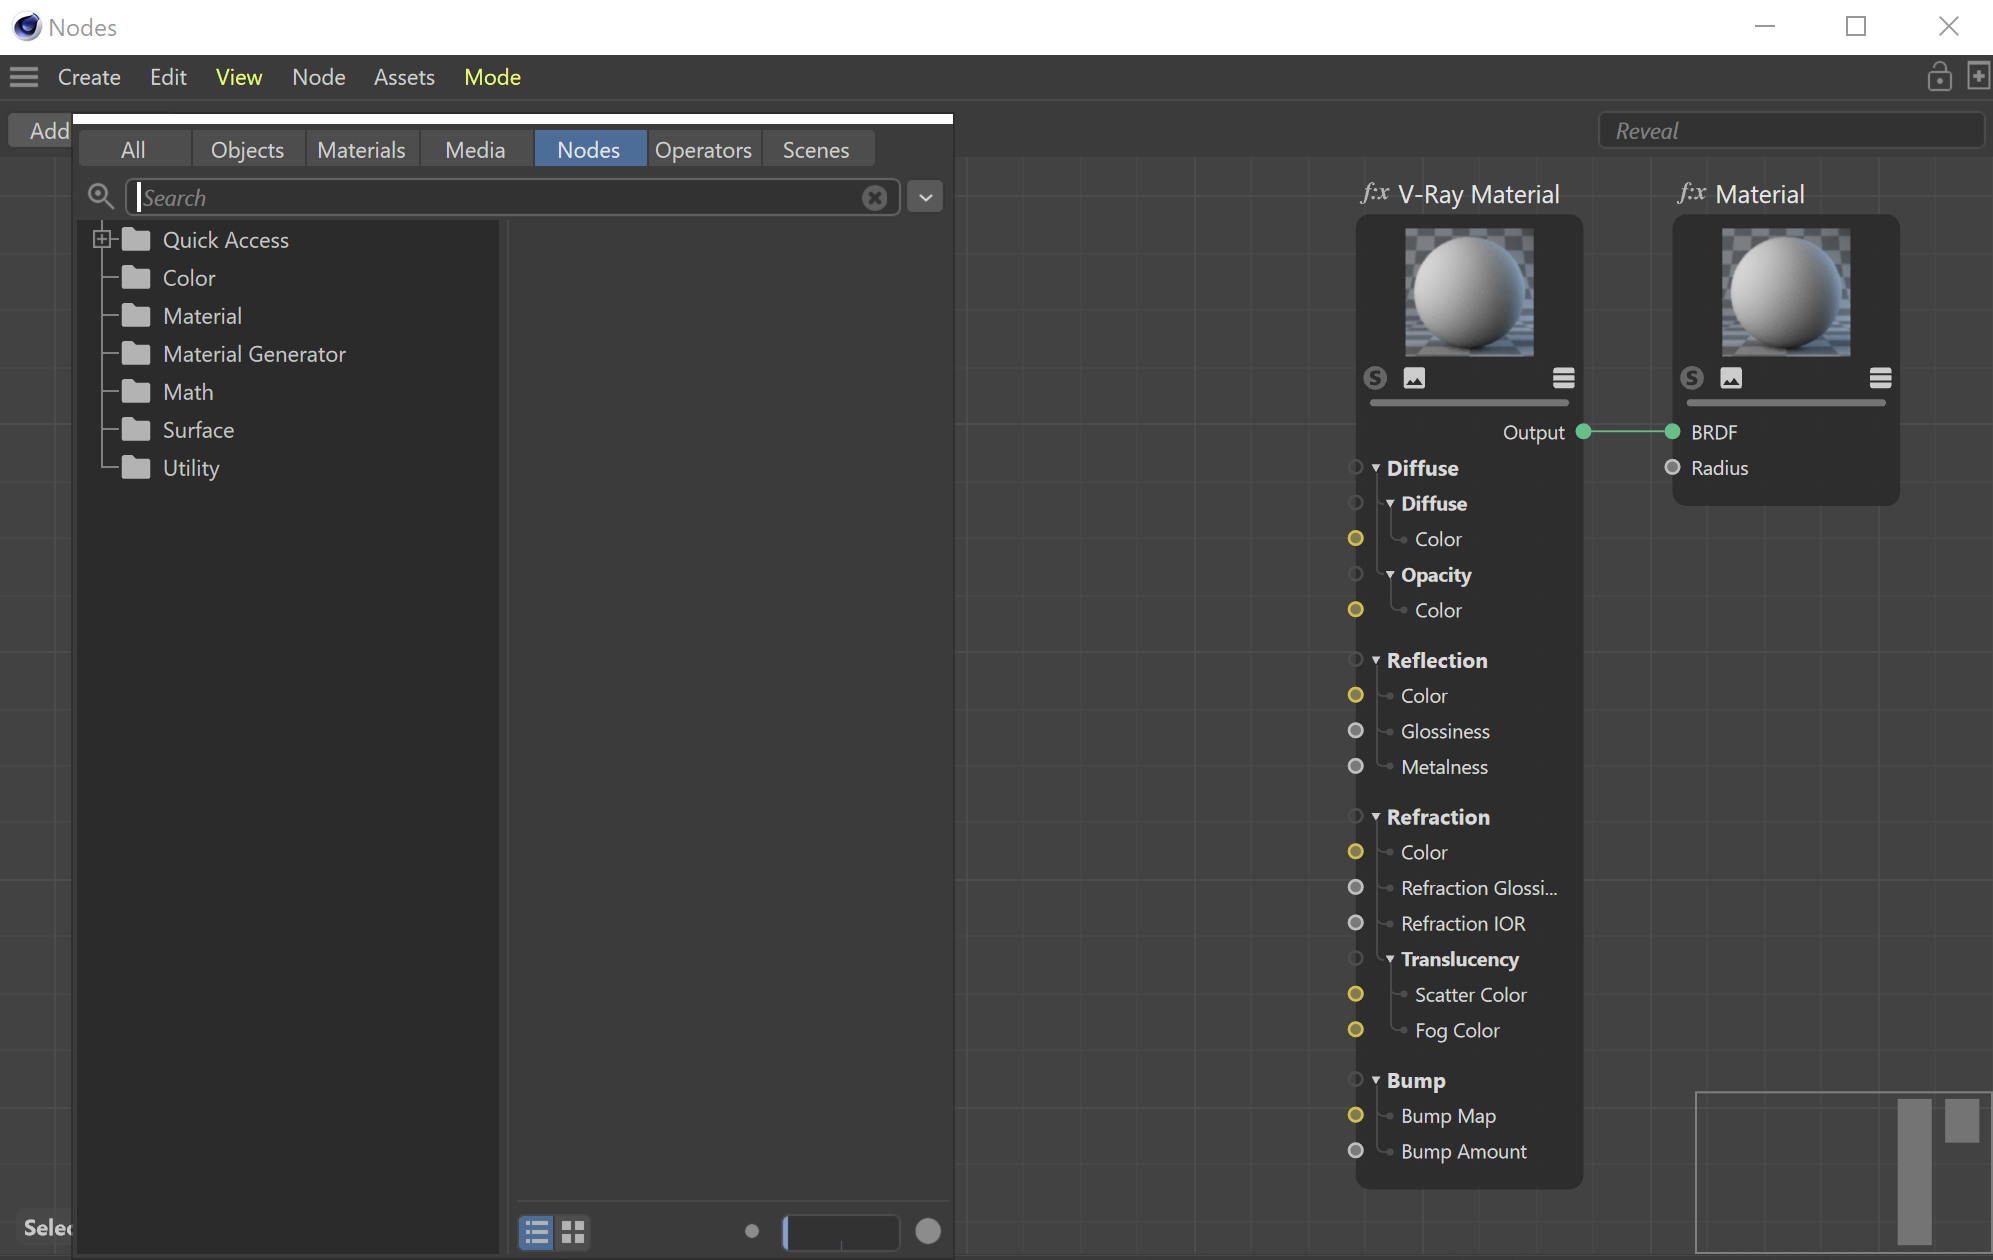Viewport: 1993px width, 1260px height.
Task: Click the Glossiness input port
Action: (1355, 731)
